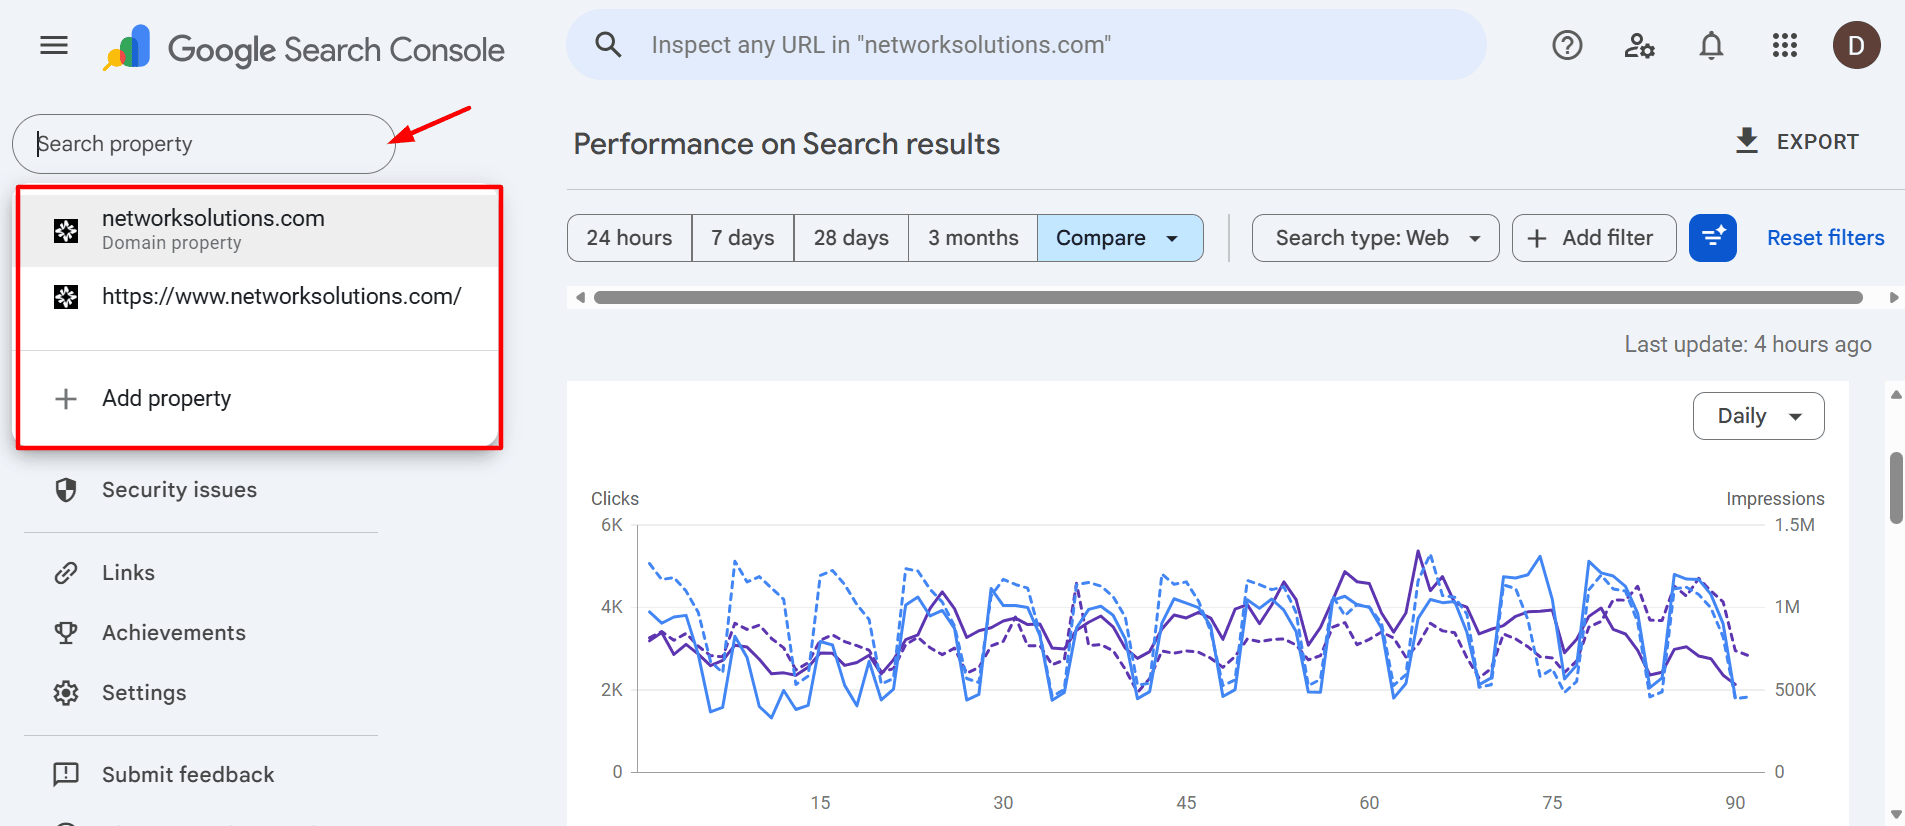Open the Help question mark icon
Screen dimensions: 1905x826
[x=1567, y=45]
